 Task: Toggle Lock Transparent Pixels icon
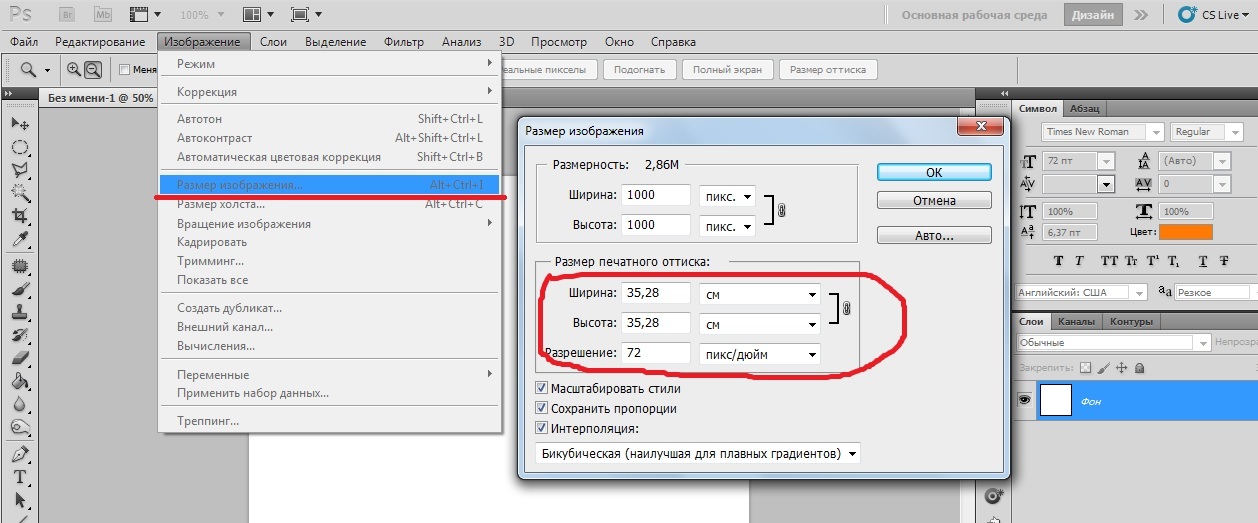point(1087,367)
